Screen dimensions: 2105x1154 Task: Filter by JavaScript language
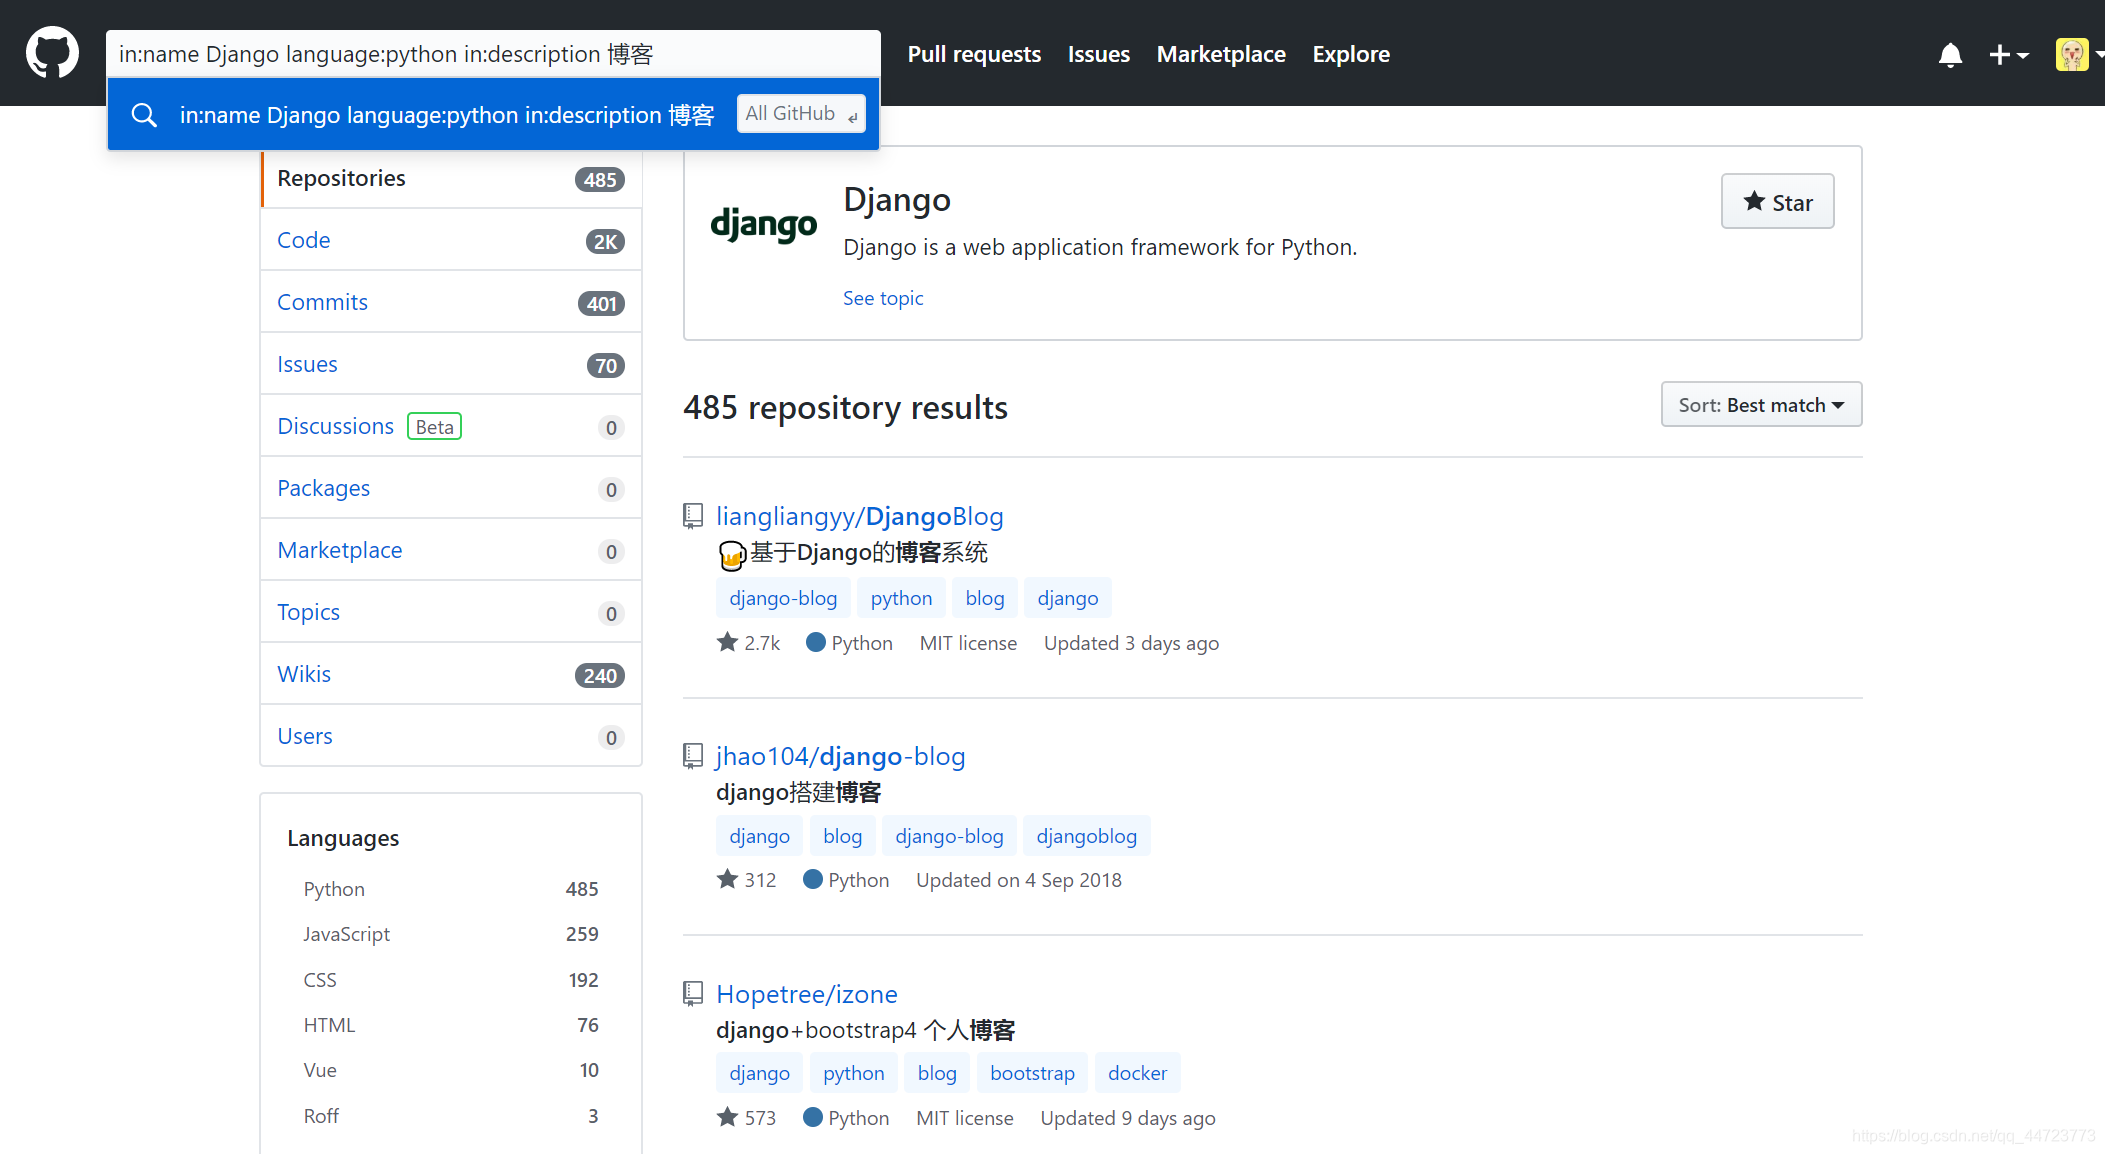tap(451, 934)
